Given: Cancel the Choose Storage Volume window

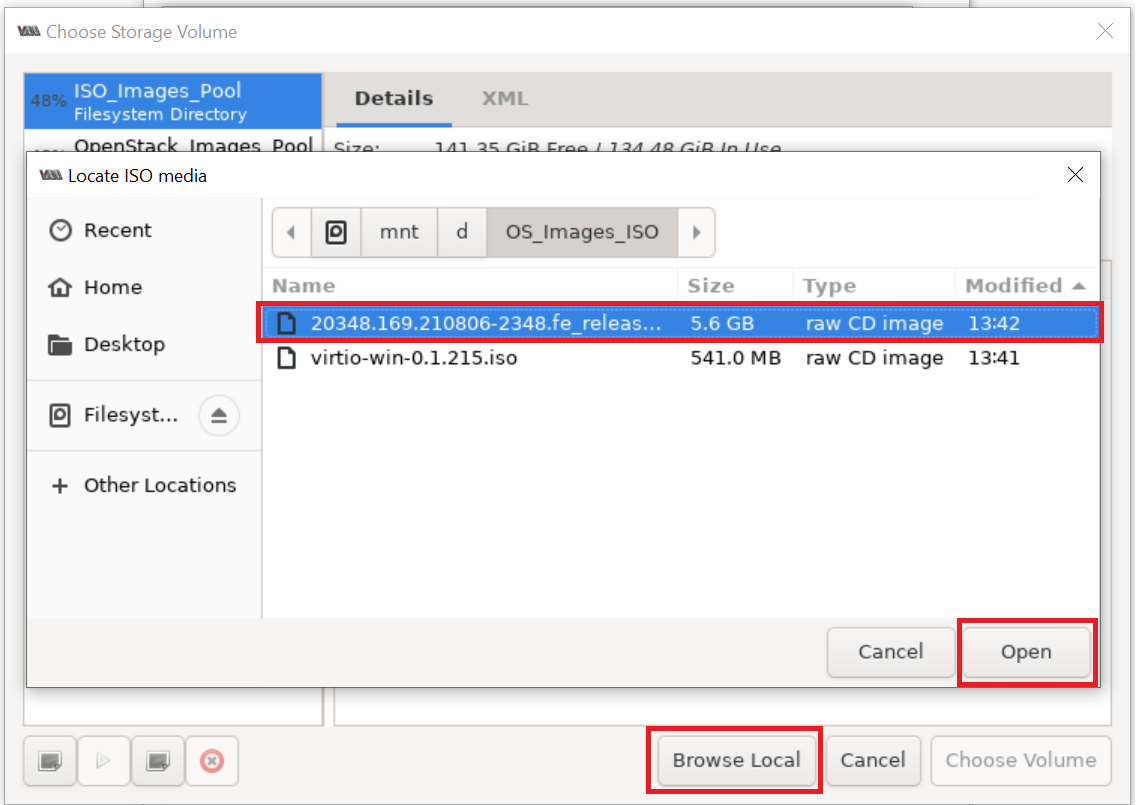Looking at the screenshot, I should coord(873,760).
